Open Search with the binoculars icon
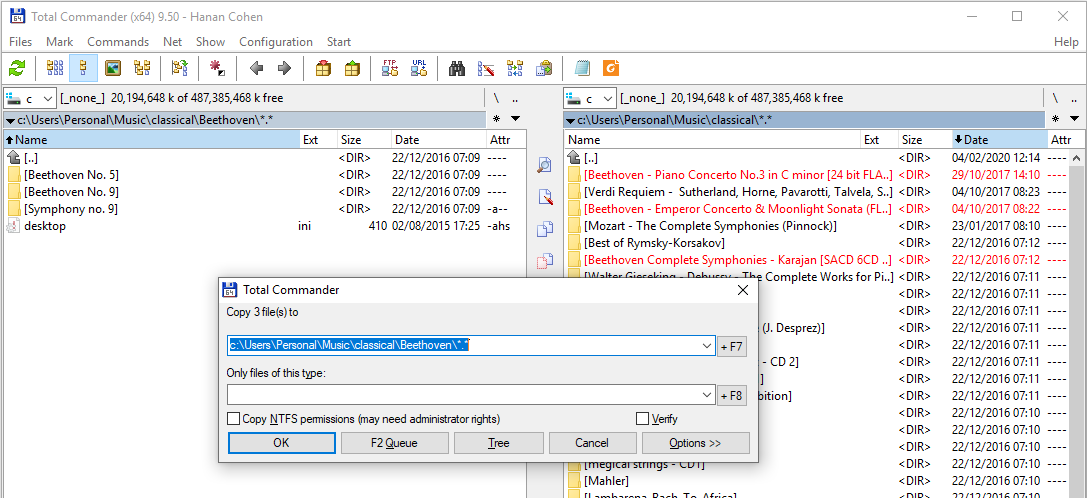This screenshot has width=1087, height=498. pyautogui.click(x=457, y=68)
